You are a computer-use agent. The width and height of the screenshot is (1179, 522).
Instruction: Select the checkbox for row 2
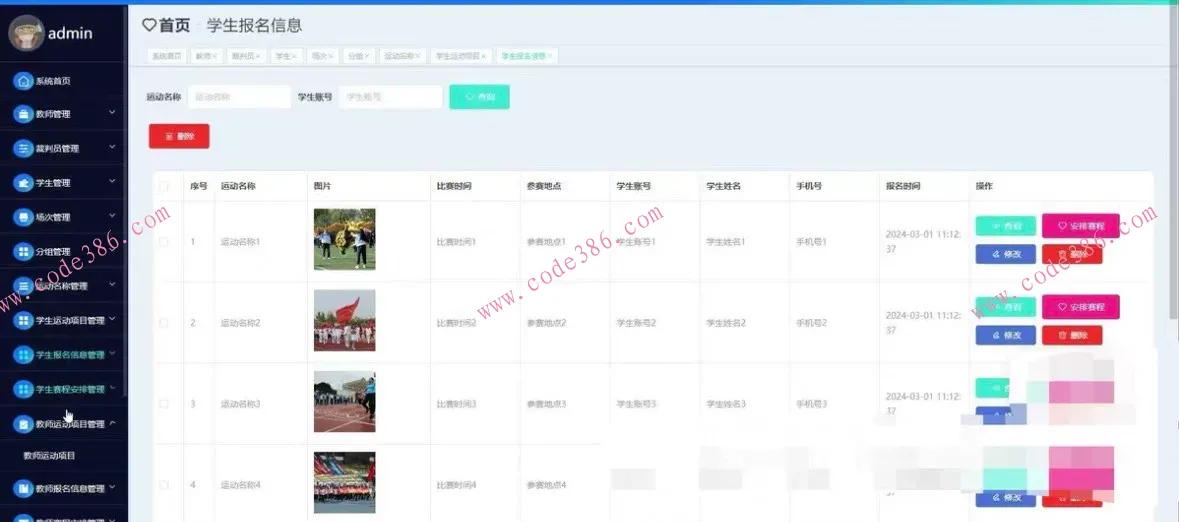164,323
